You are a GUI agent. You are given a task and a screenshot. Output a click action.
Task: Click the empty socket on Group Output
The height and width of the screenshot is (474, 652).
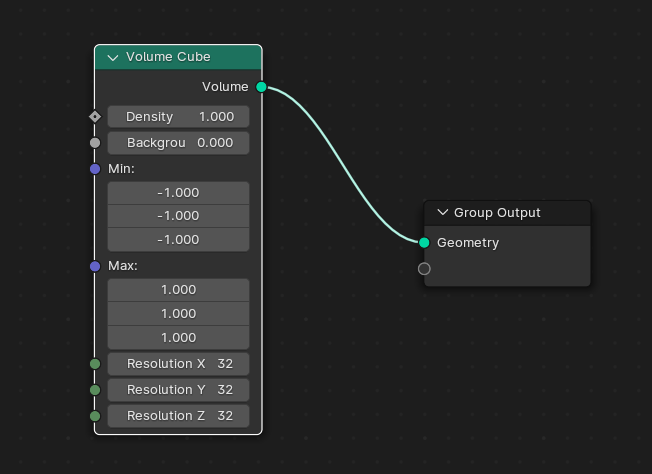[424, 269]
